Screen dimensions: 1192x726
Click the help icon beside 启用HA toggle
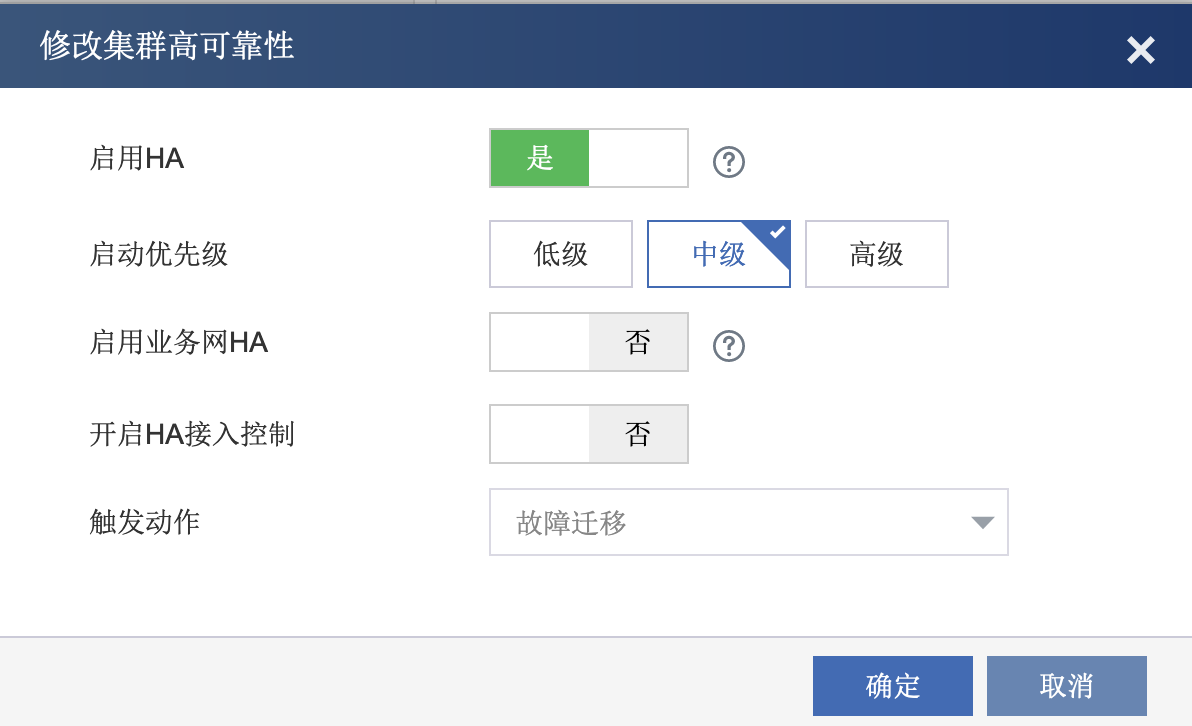729,162
